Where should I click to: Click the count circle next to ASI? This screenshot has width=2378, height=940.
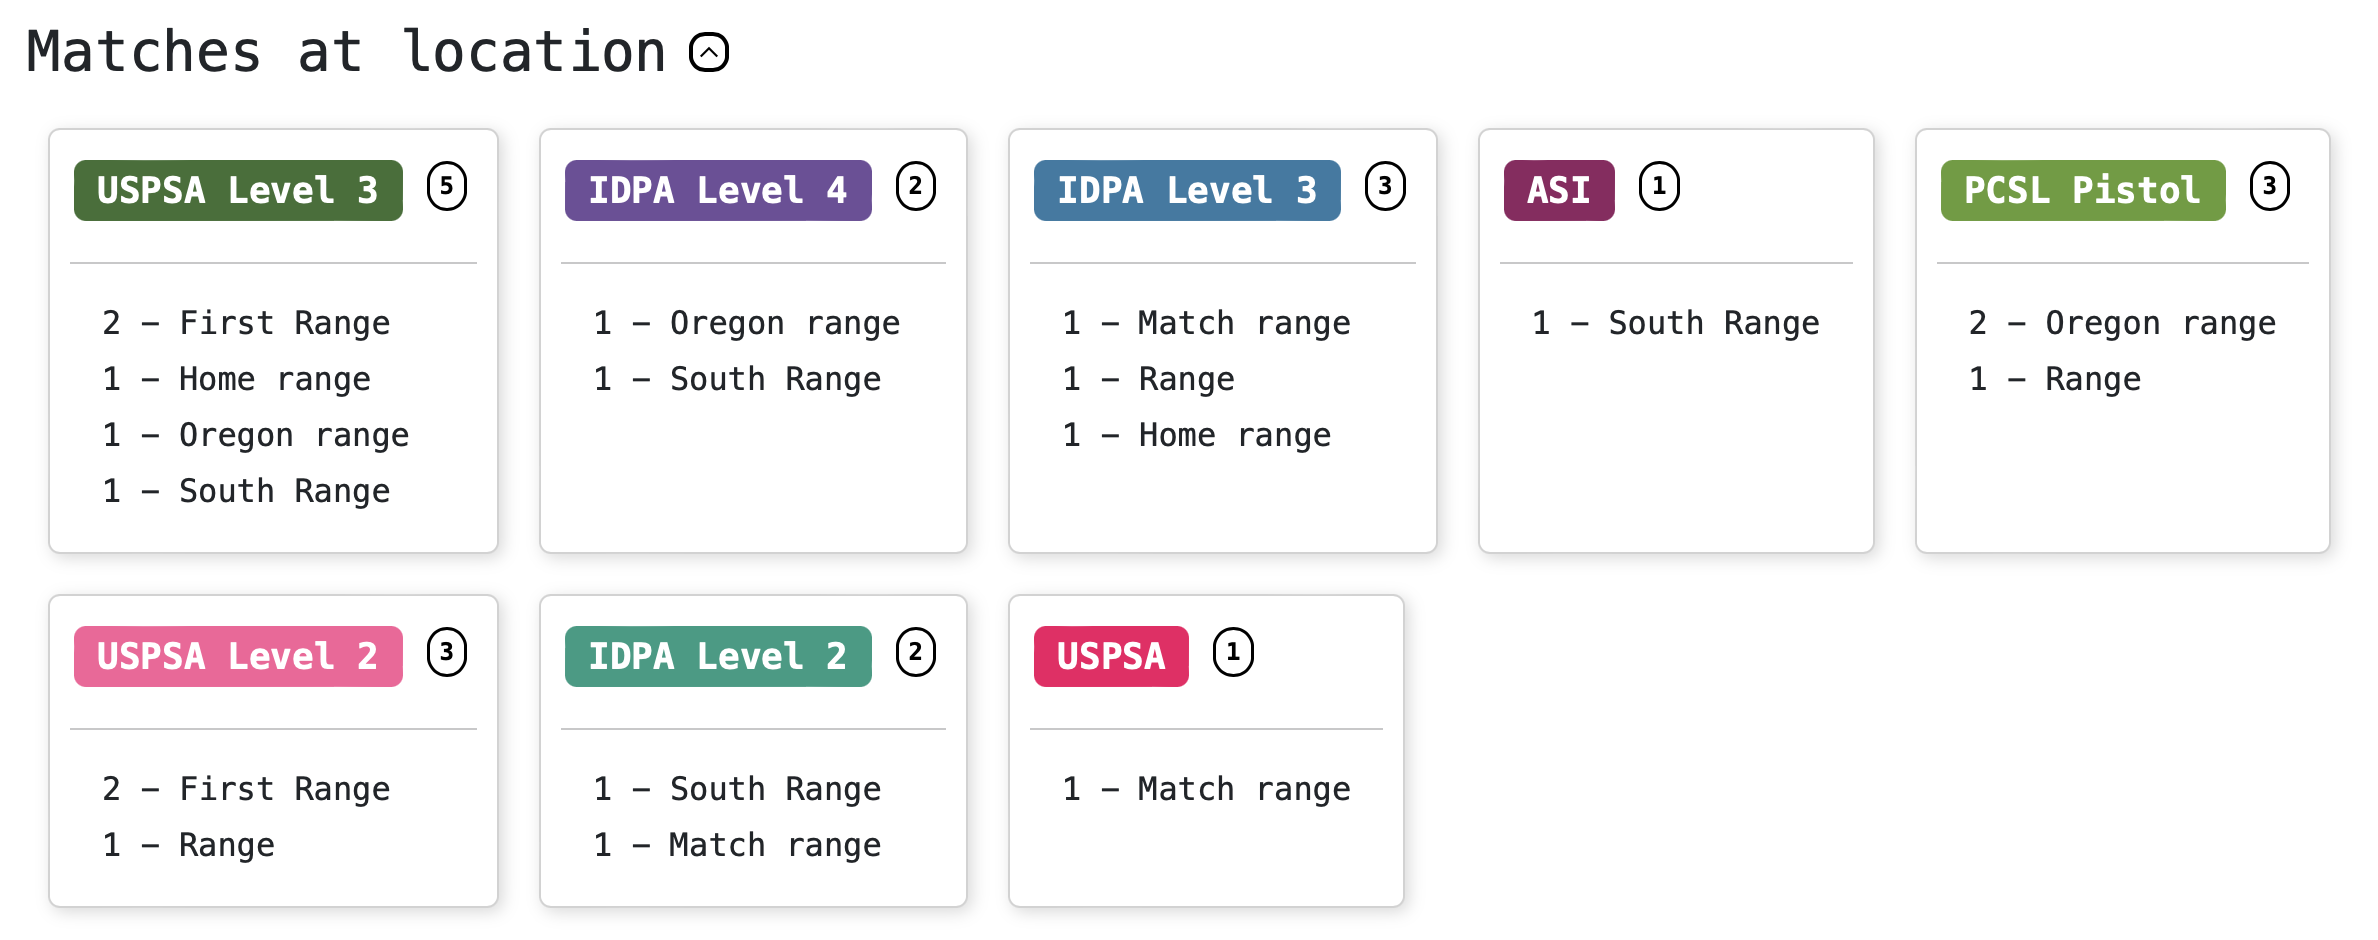1659,186
